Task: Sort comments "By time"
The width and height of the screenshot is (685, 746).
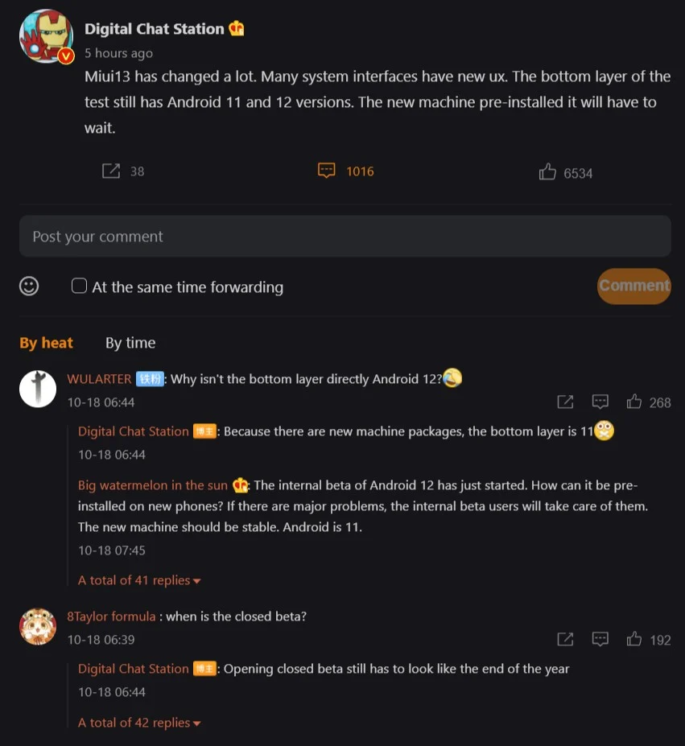Action: tap(130, 343)
